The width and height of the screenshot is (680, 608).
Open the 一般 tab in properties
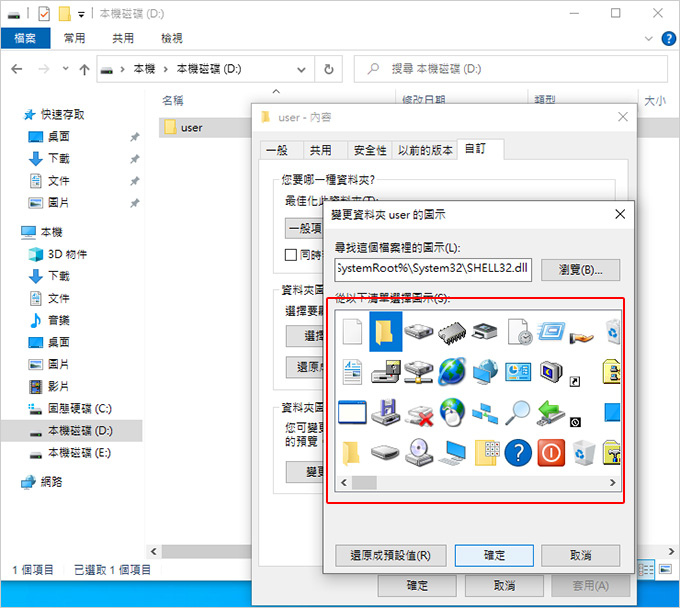(x=281, y=150)
